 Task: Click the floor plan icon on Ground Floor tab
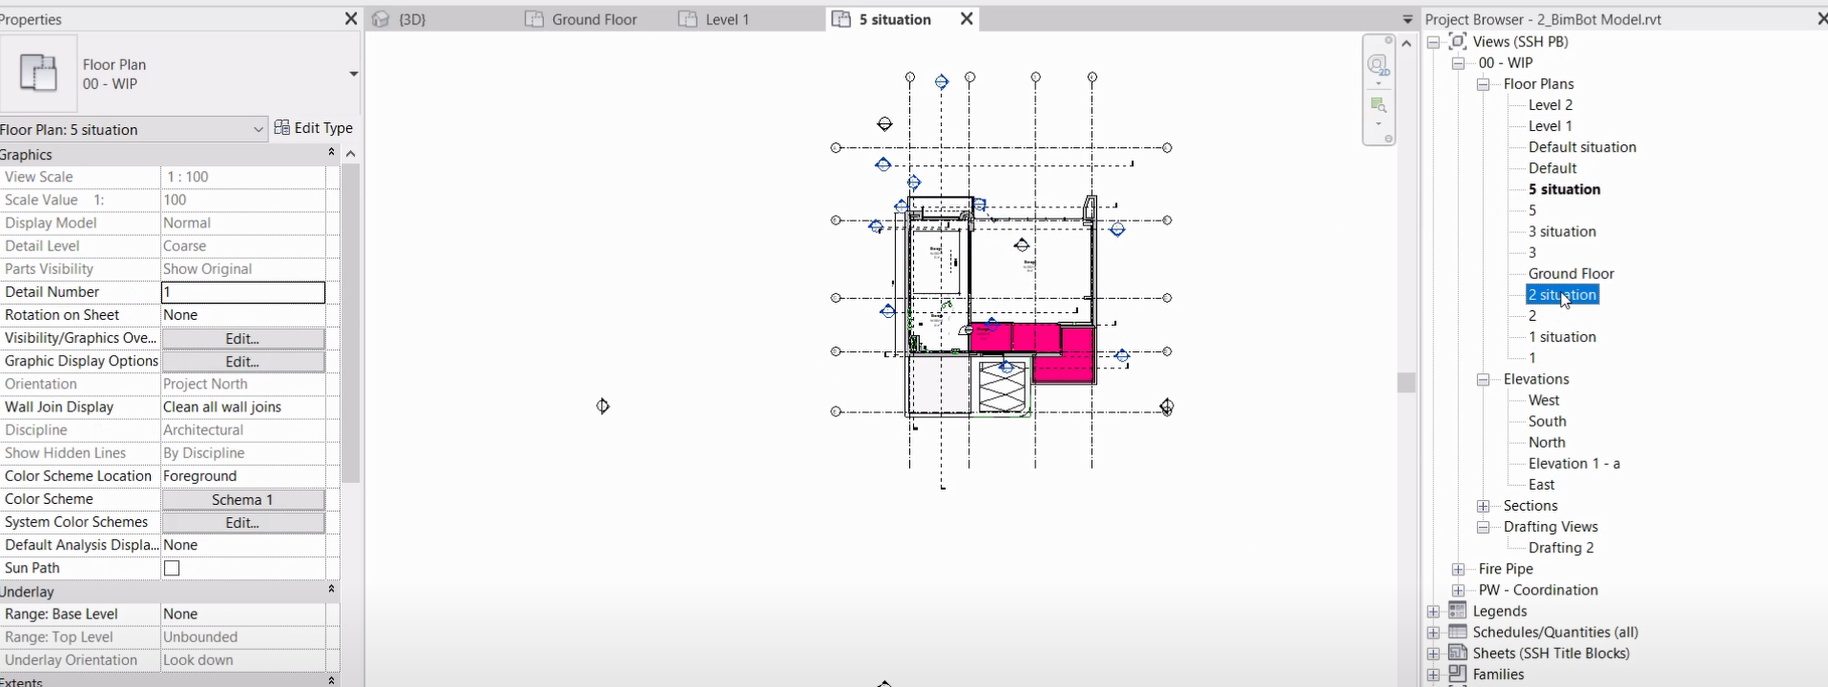[x=535, y=19]
